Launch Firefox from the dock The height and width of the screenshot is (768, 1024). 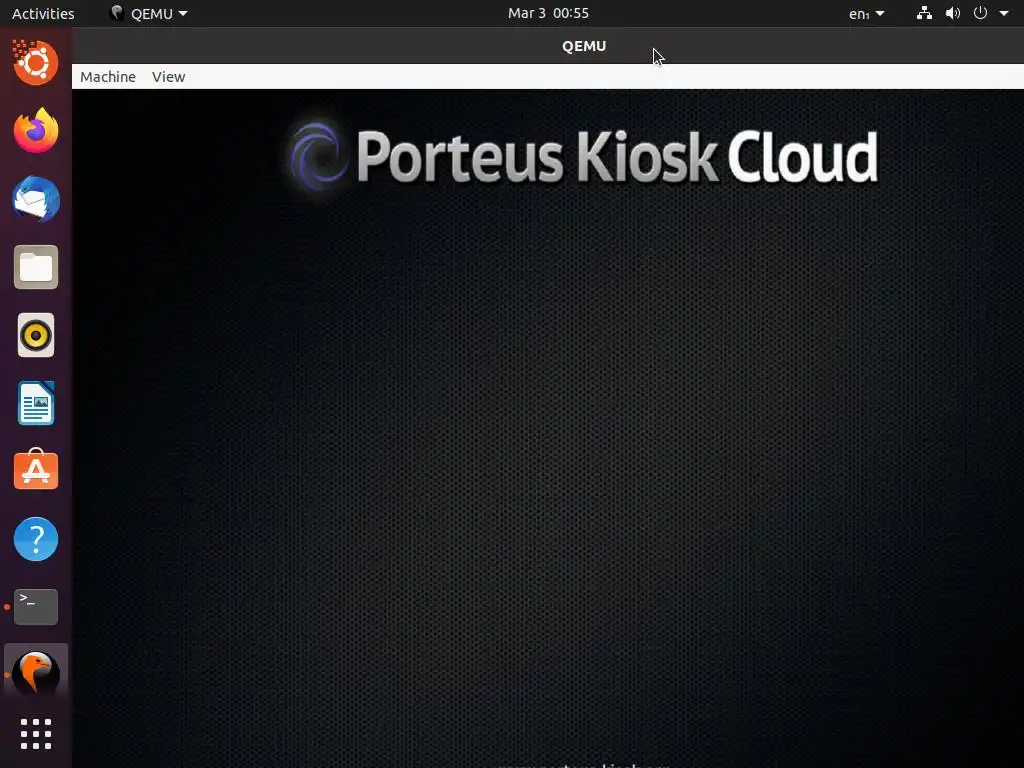[x=36, y=131]
